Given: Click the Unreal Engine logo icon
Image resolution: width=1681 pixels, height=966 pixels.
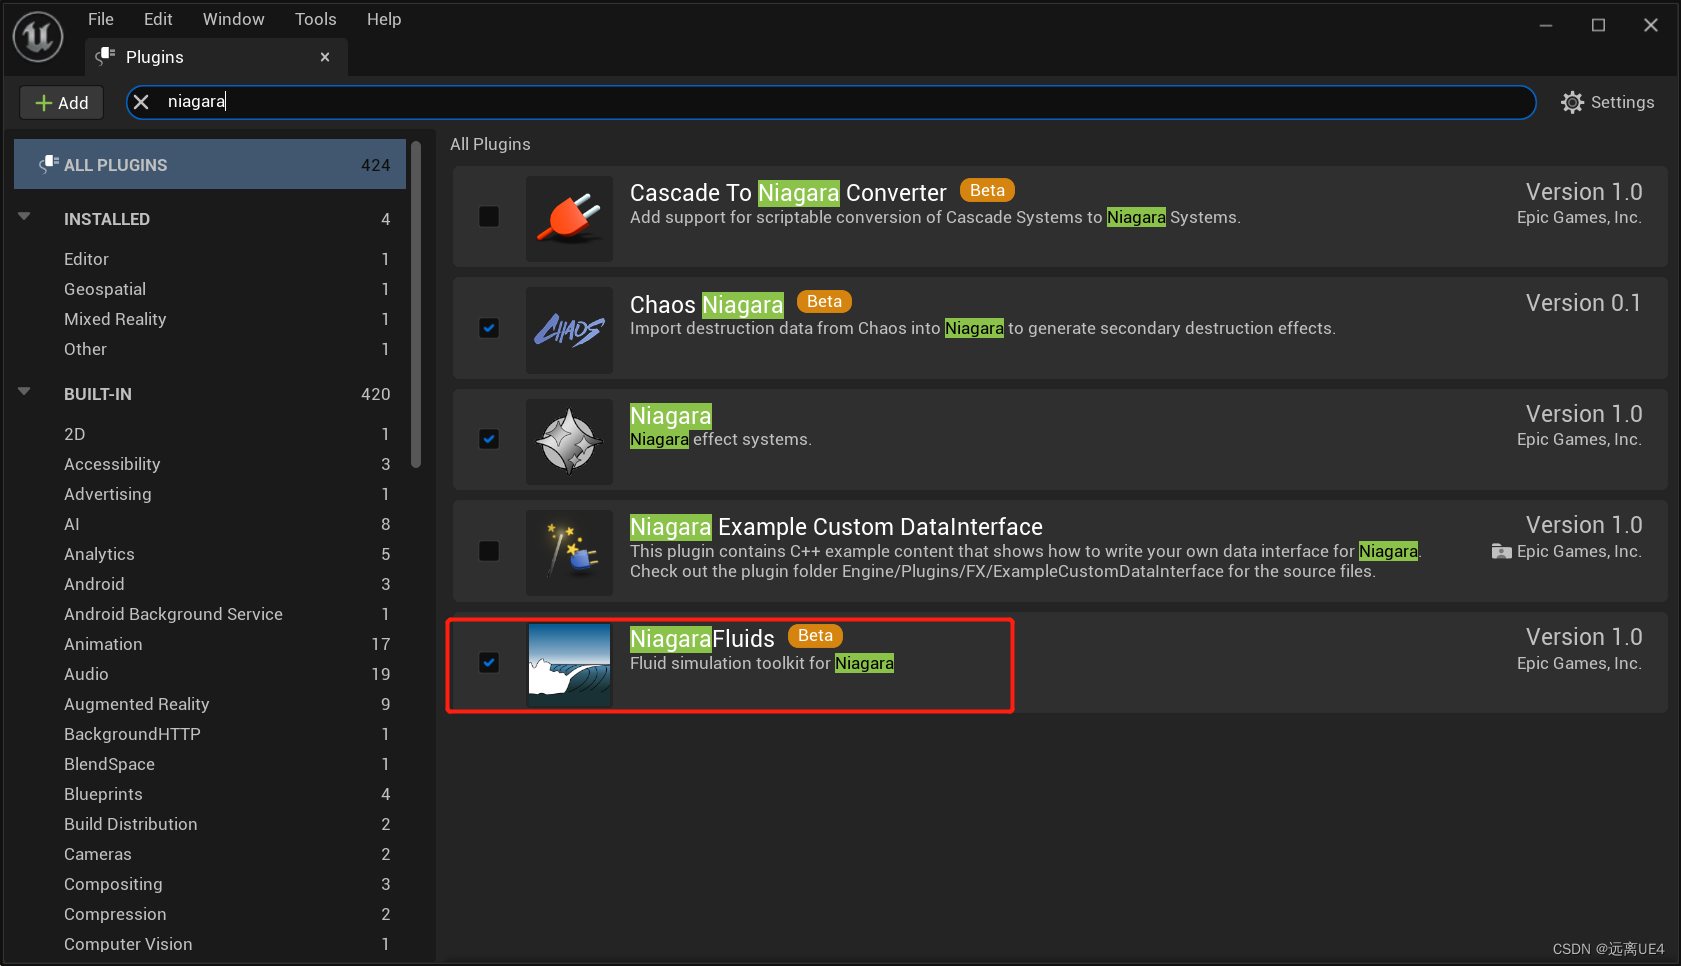Looking at the screenshot, I should coord(38,37).
